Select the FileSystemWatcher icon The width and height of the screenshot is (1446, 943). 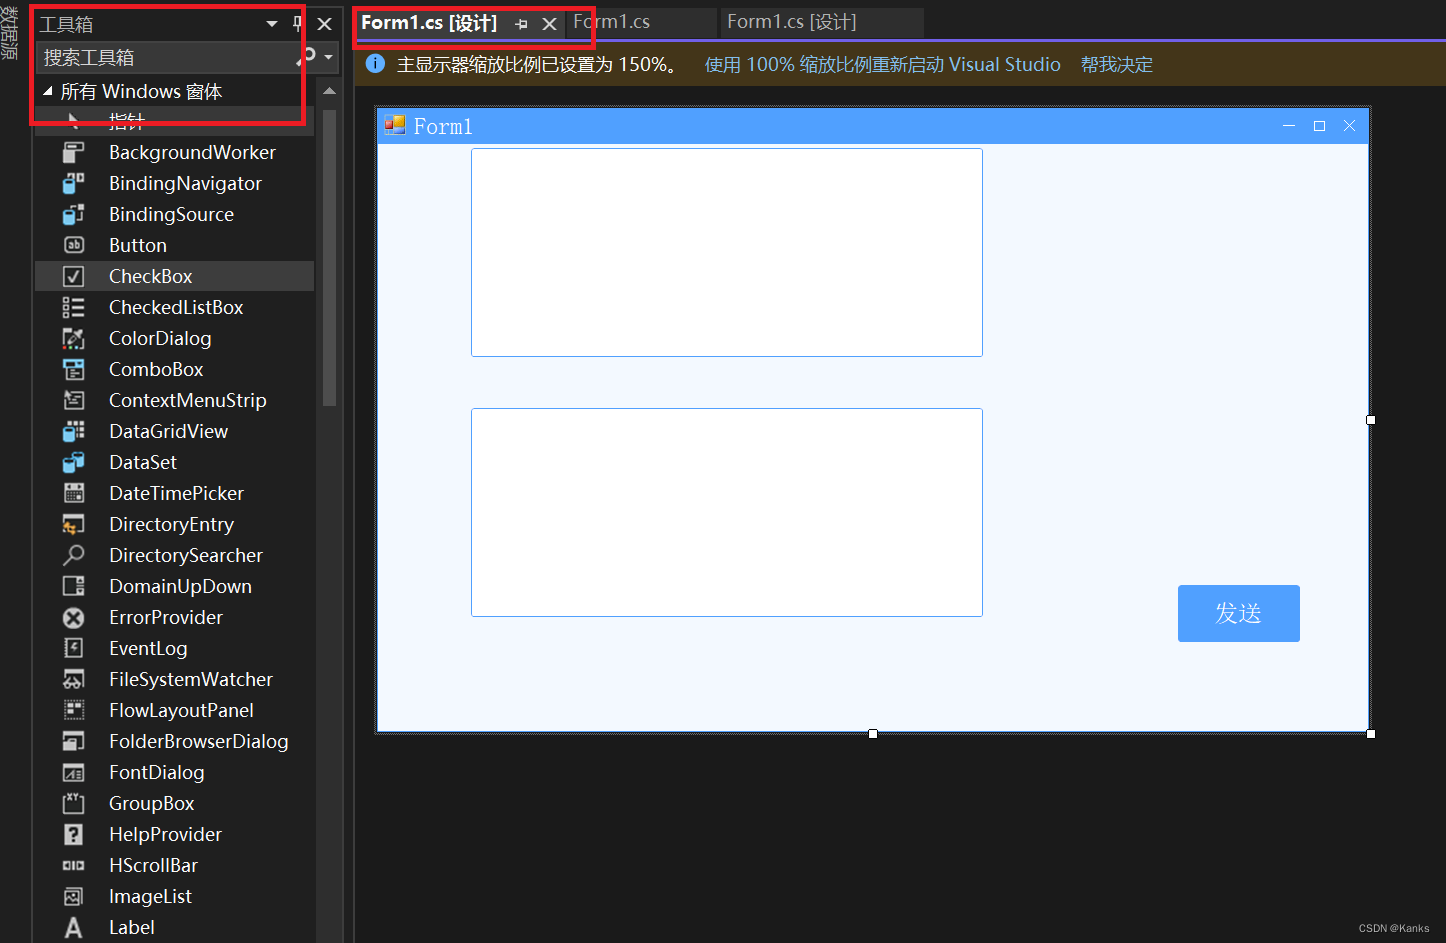(x=74, y=679)
